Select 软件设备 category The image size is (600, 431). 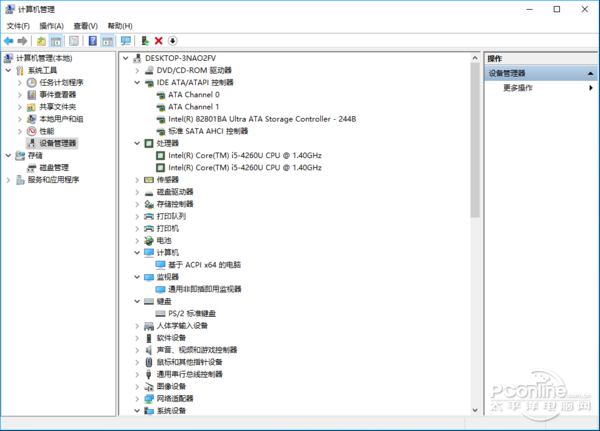point(171,338)
